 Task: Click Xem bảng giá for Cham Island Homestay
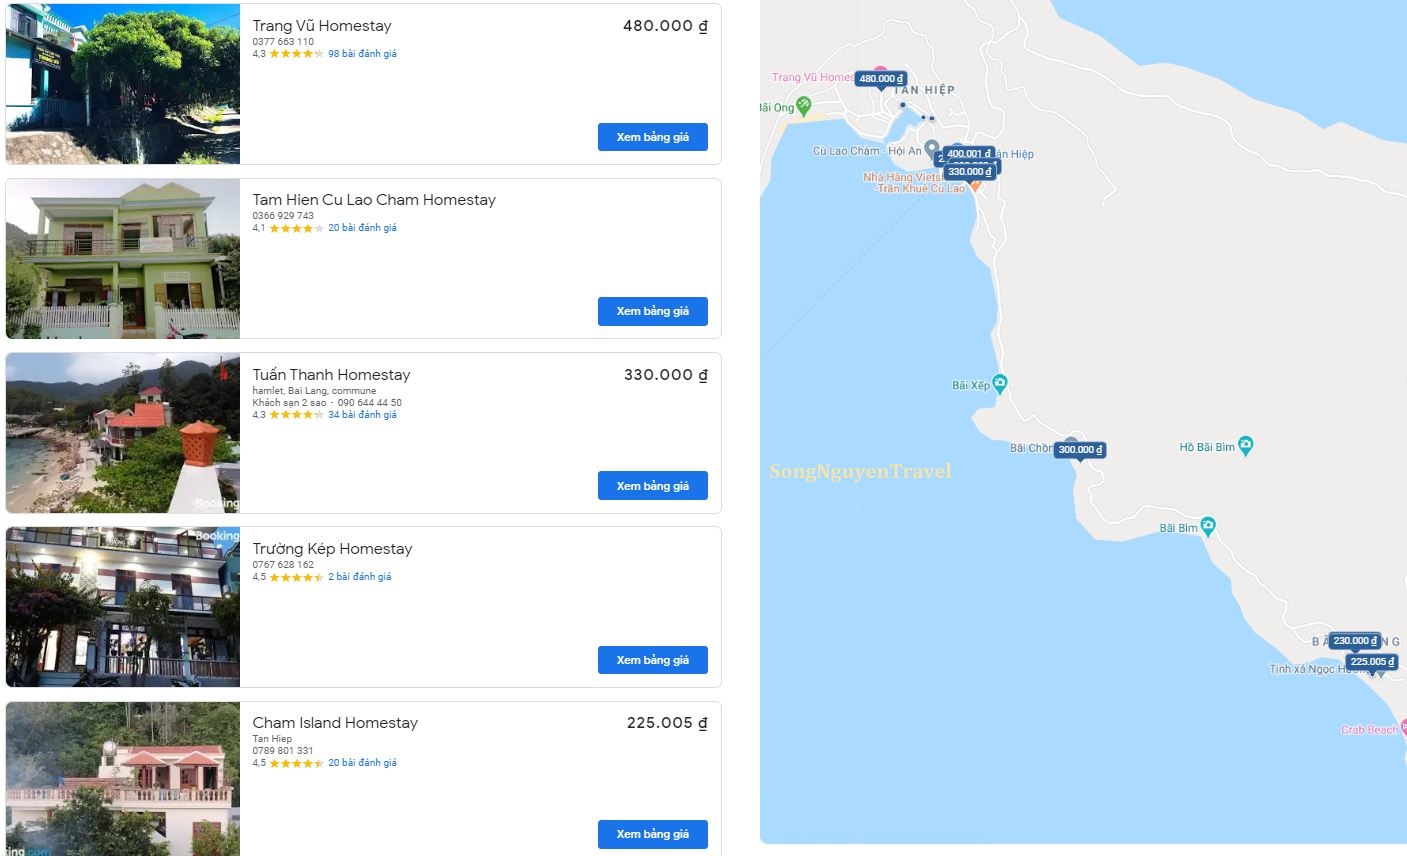coord(652,833)
